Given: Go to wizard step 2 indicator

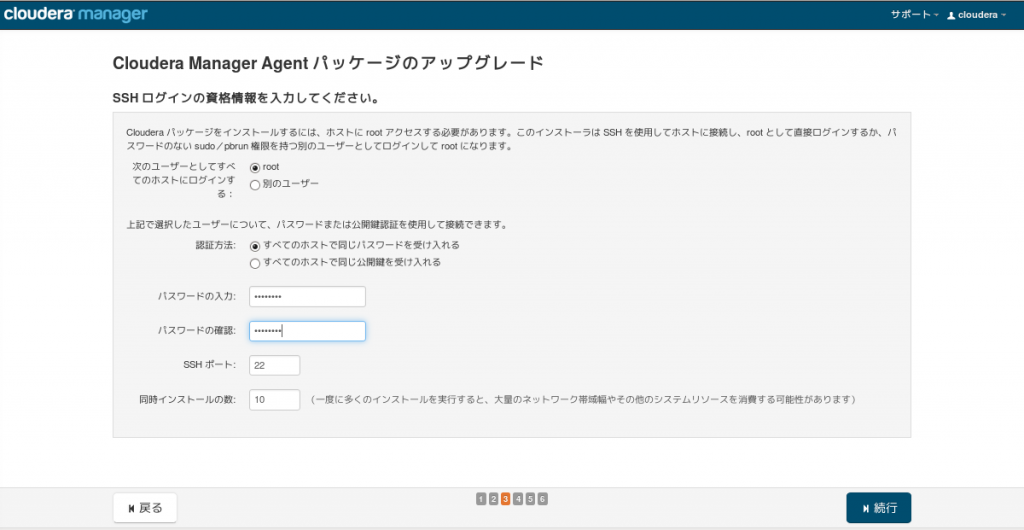Looking at the screenshot, I should (x=493, y=499).
